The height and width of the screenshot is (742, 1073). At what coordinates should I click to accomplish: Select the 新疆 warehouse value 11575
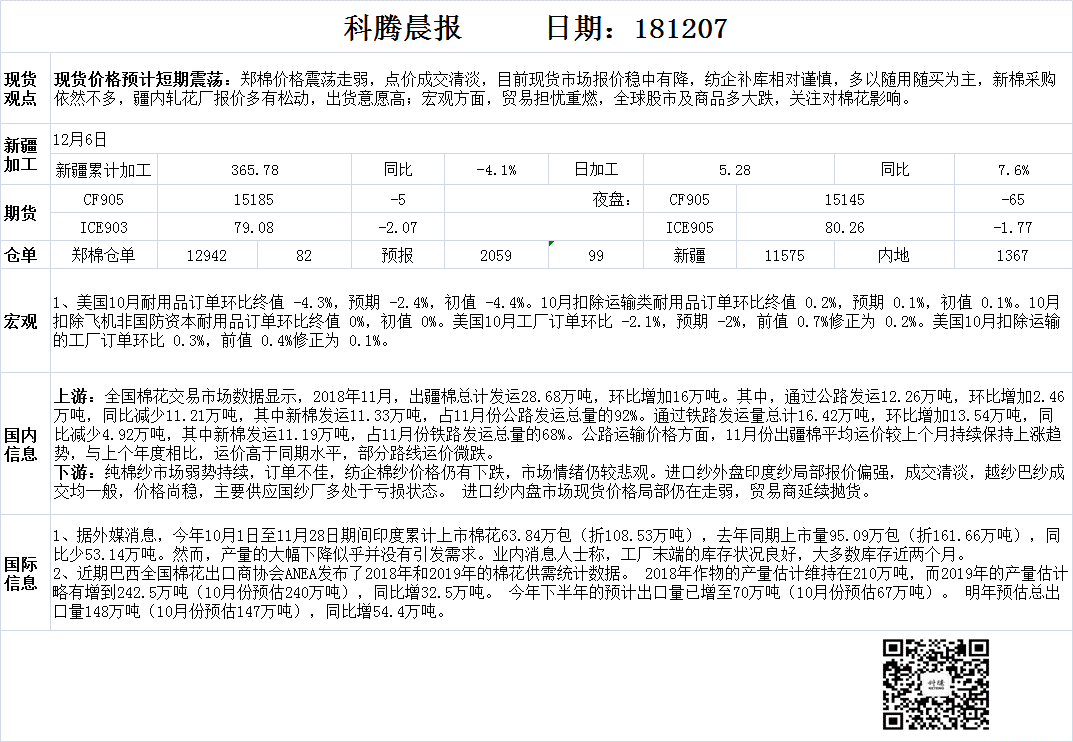click(x=784, y=255)
